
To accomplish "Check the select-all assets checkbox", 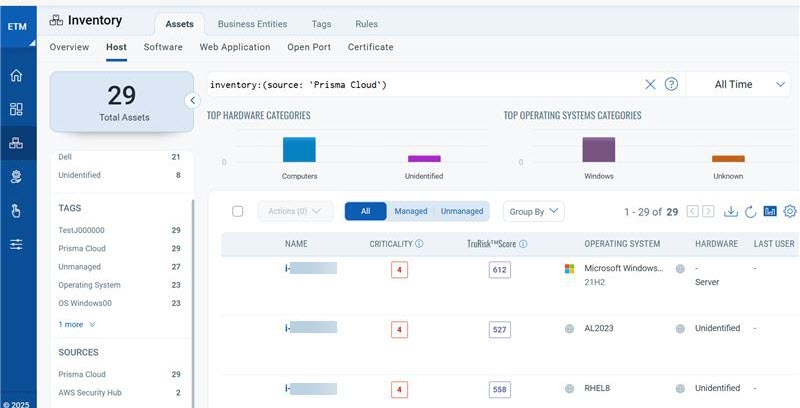I will (x=237, y=211).
